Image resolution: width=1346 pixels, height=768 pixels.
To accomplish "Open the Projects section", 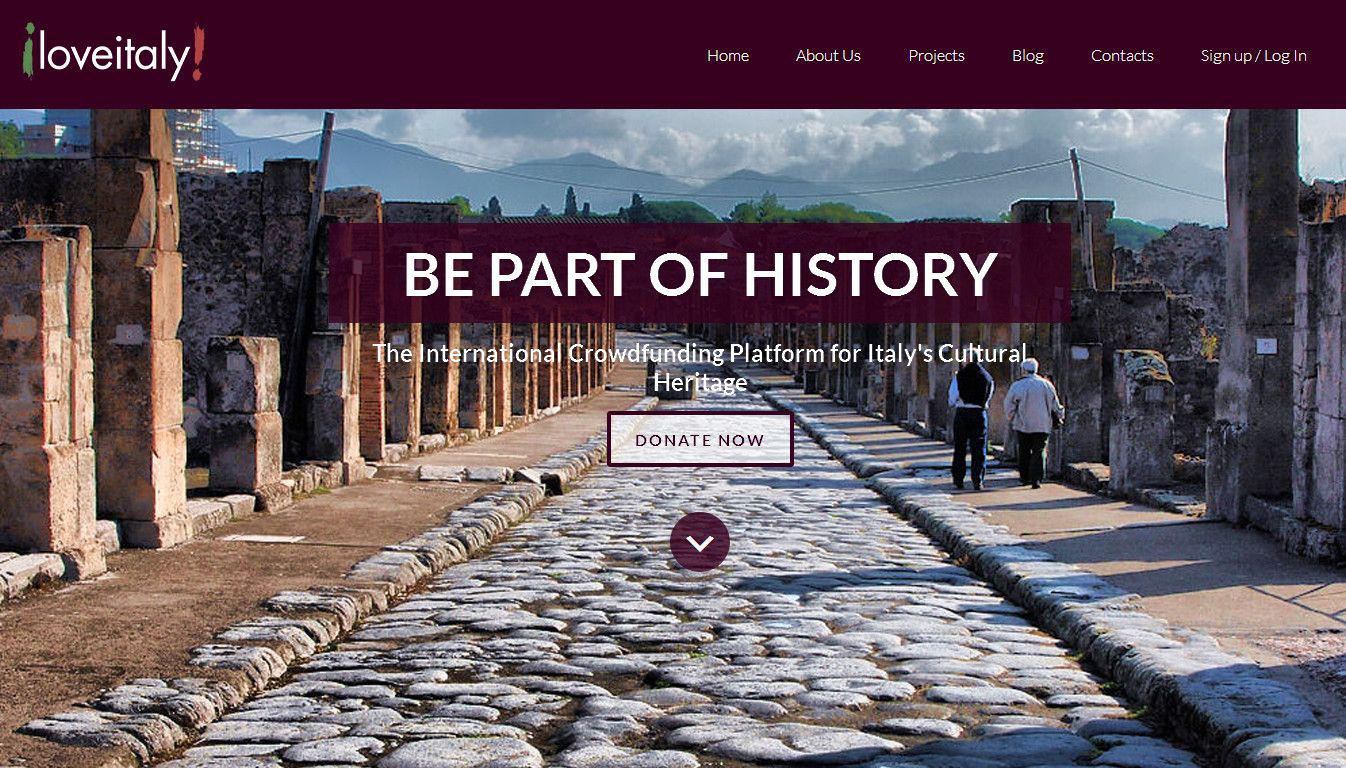I will pyautogui.click(x=936, y=56).
